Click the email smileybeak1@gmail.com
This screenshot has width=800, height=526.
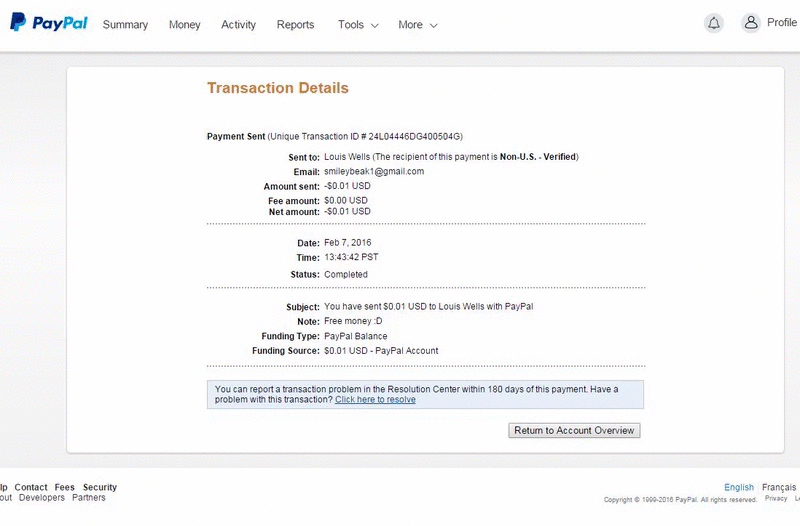[374, 171]
